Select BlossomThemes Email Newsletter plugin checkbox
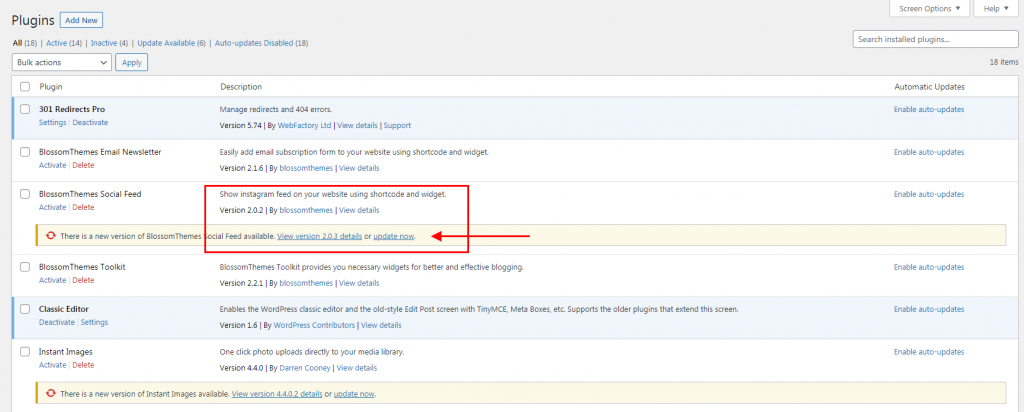The height and width of the screenshot is (412, 1024). 25,152
